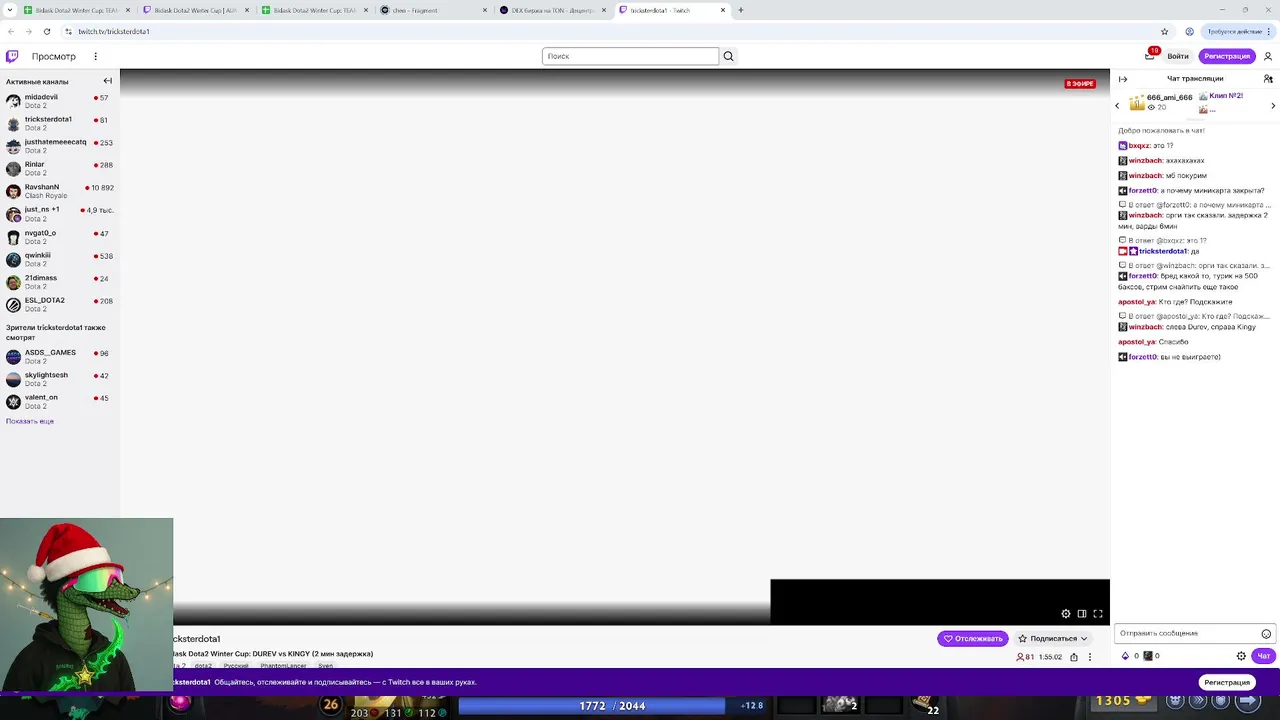The height and width of the screenshot is (720, 1280).
Task: Click the twitch.tv address bar URL
Action: coord(114,31)
